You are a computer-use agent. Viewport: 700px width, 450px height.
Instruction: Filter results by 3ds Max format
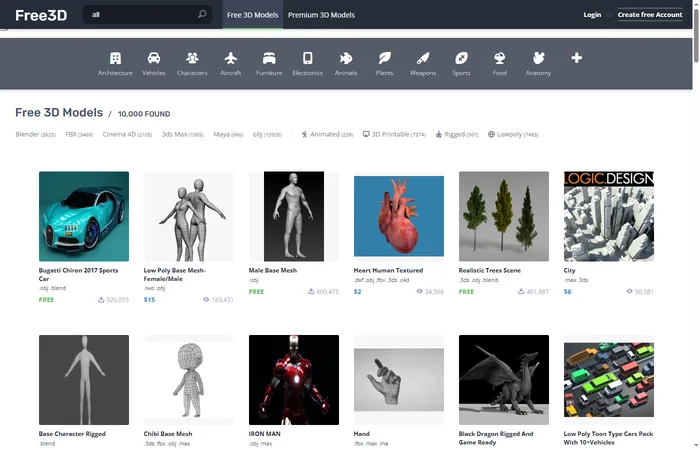point(183,134)
